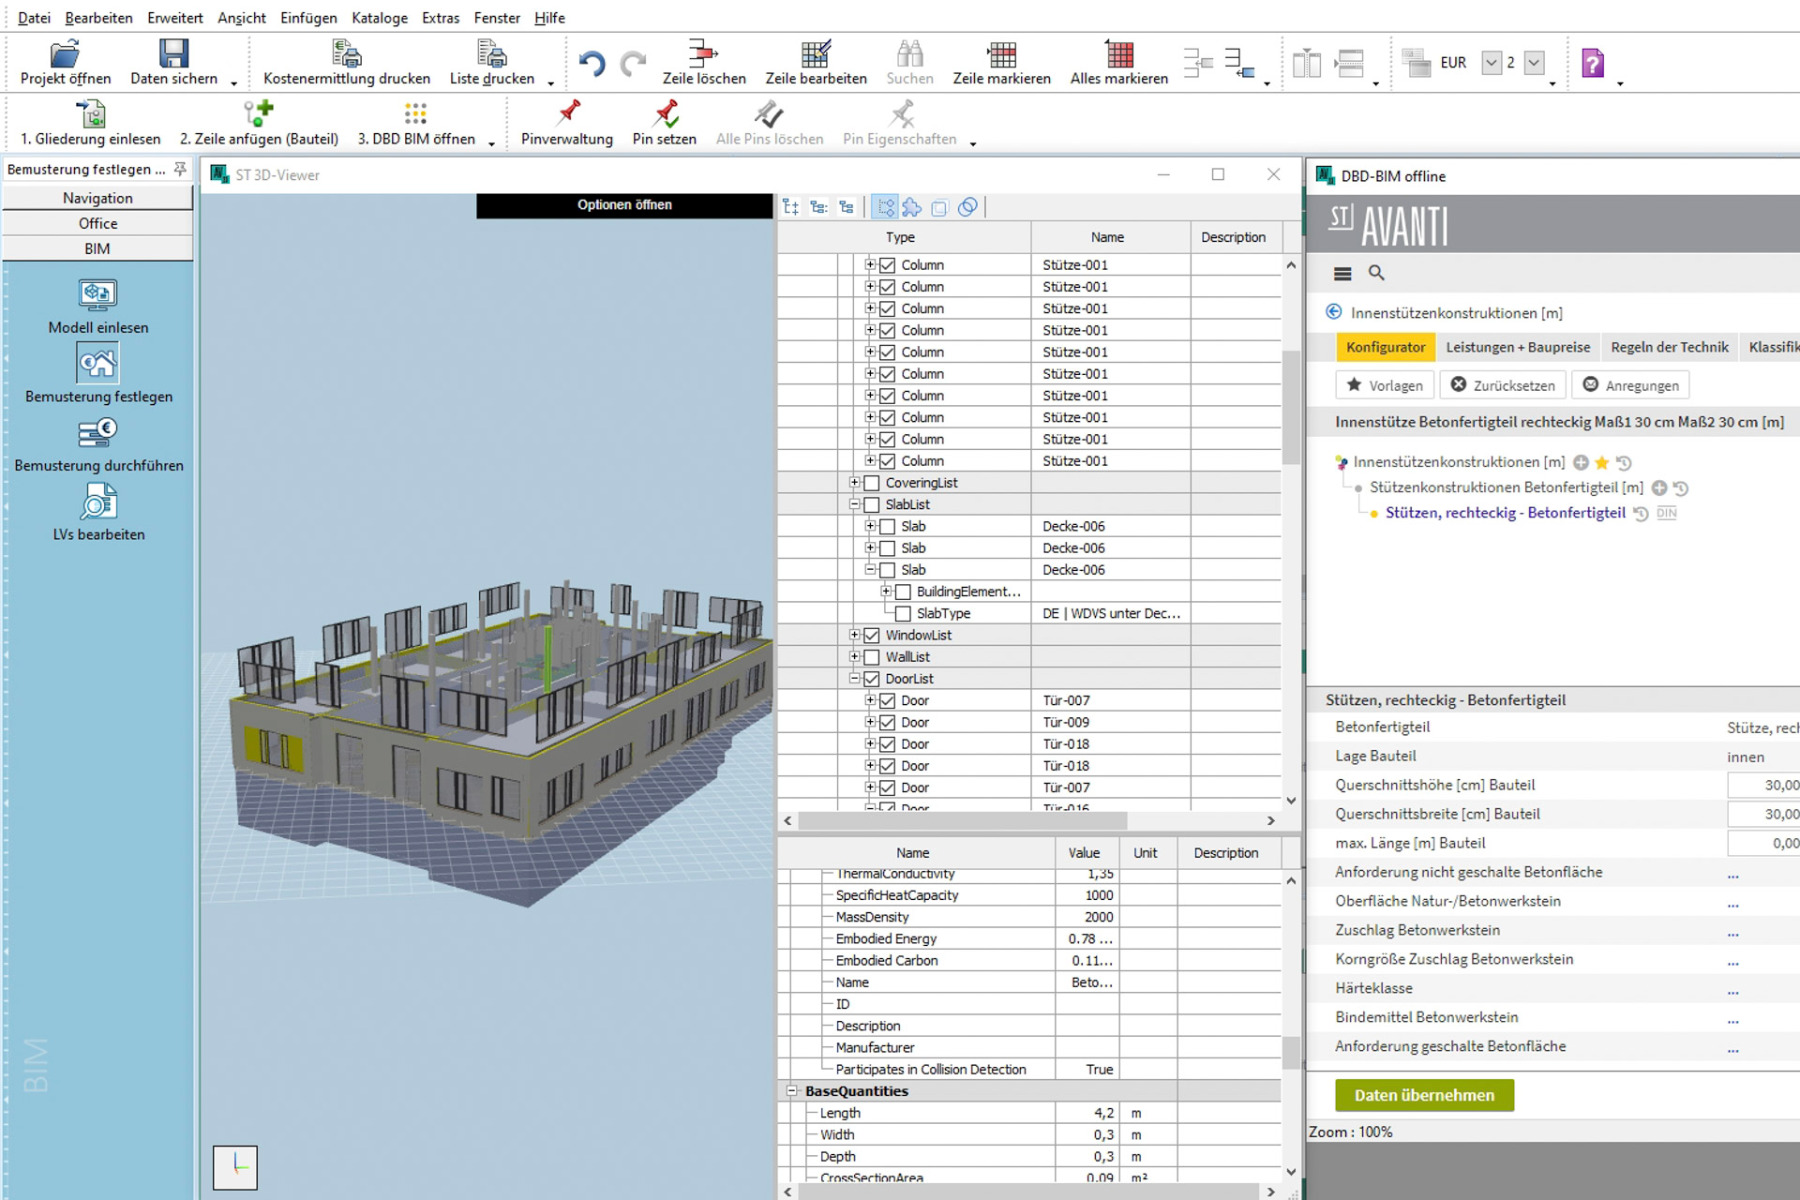Open Bemusterung durchführen in sidebar
Image resolution: width=1800 pixels, height=1200 pixels.
point(98,434)
